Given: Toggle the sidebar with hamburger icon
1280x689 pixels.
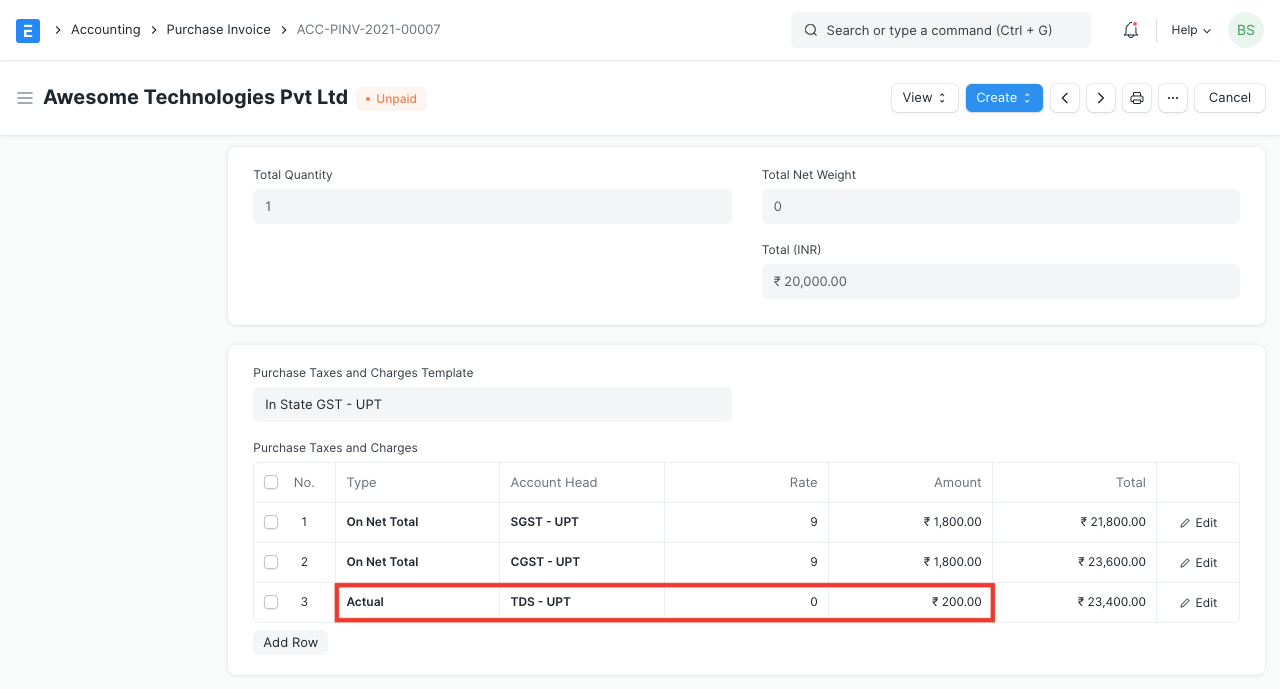Looking at the screenshot, I should pos(25,97).
